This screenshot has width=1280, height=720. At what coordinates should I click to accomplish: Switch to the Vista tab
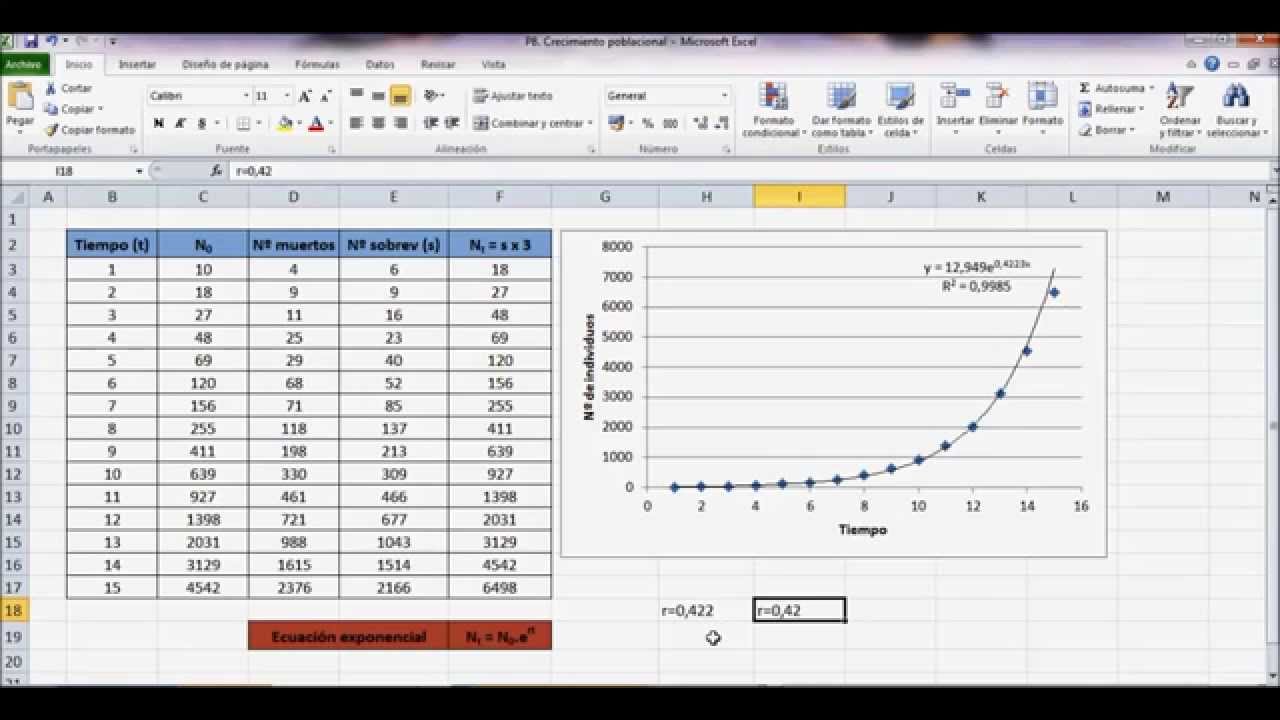pyautogui.click(x=493, y=64)
